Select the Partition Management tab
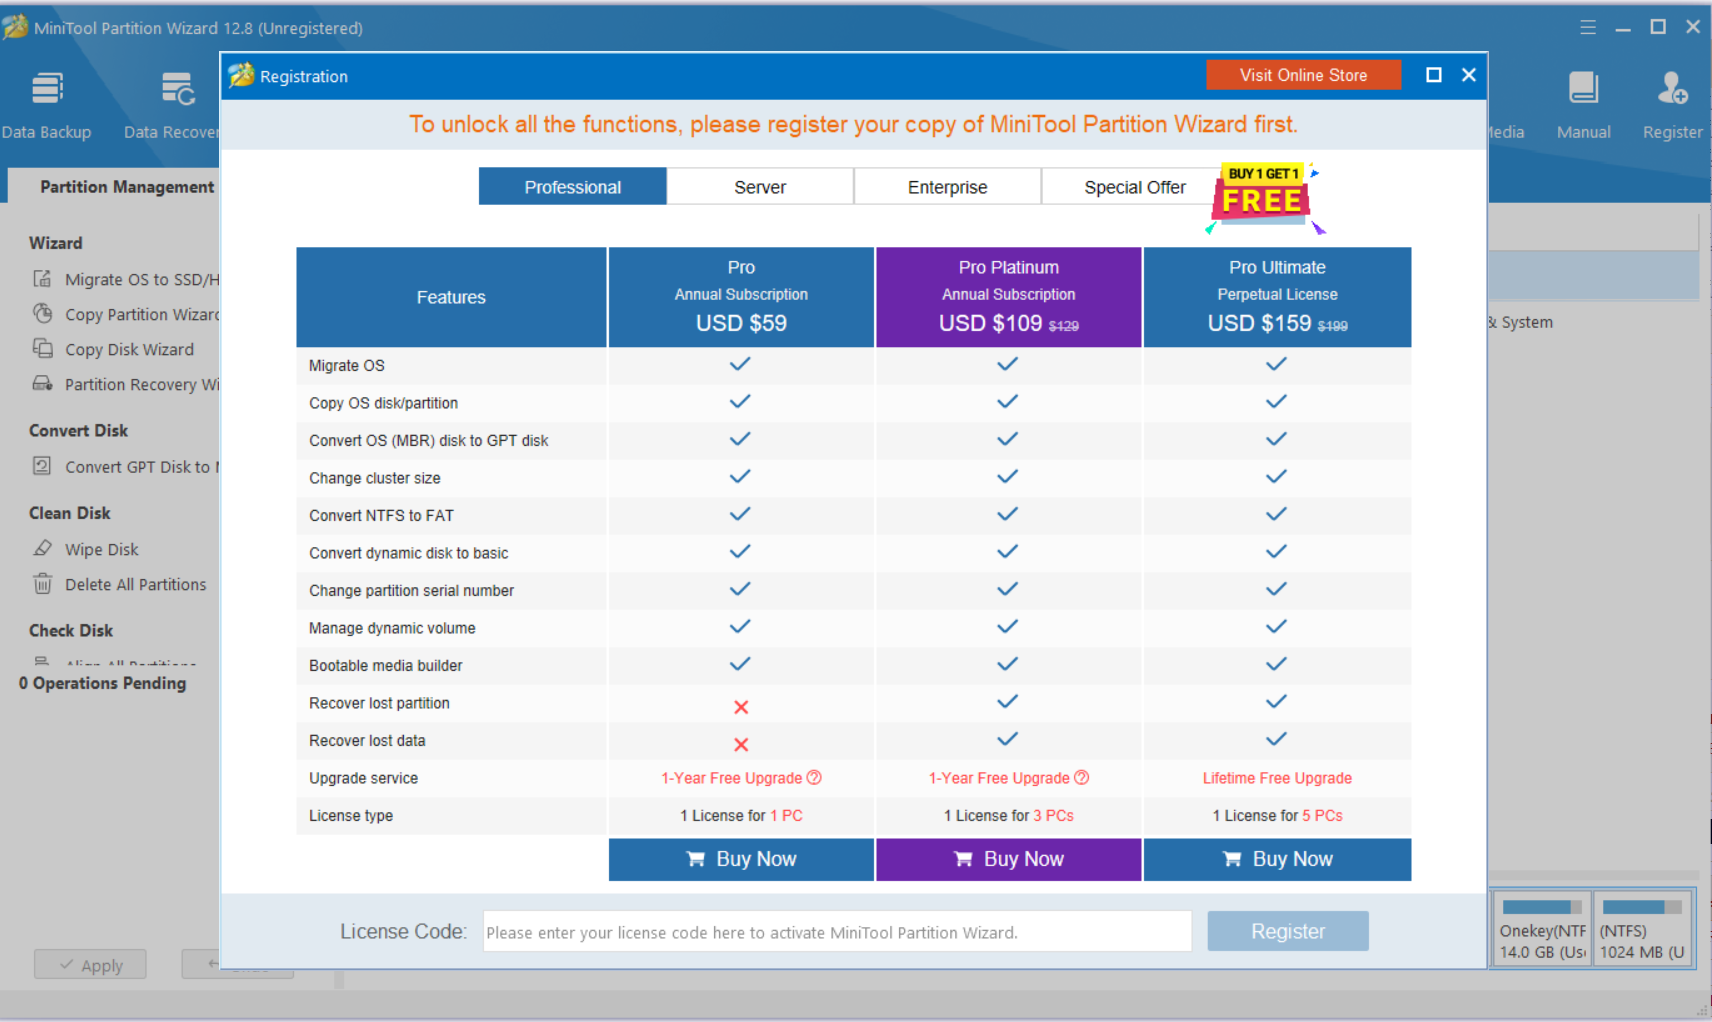This screenshot has width=1712, height=1022. pos(127,186)
